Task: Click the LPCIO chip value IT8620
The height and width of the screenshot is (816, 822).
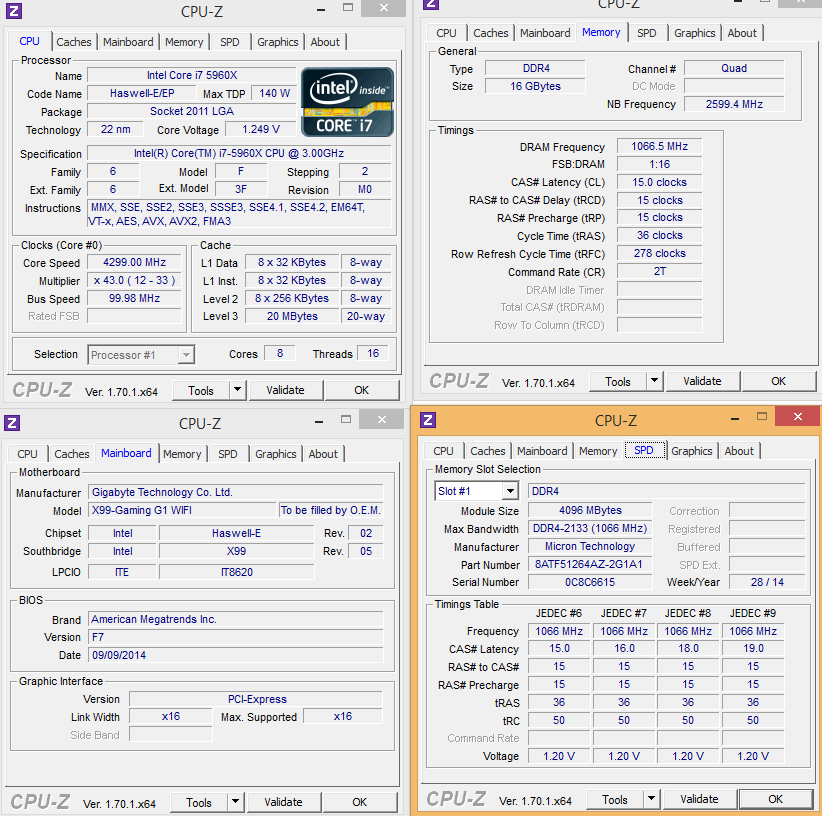Action: [236, 572]
